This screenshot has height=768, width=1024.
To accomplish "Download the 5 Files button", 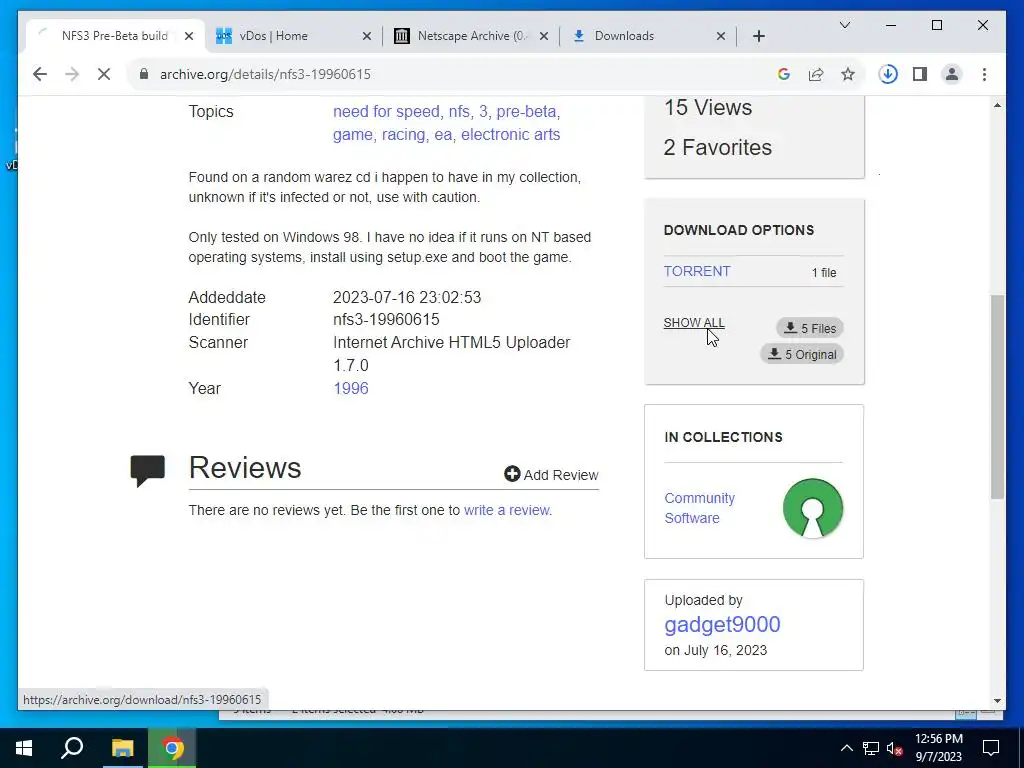I will [x=810, y=328].
